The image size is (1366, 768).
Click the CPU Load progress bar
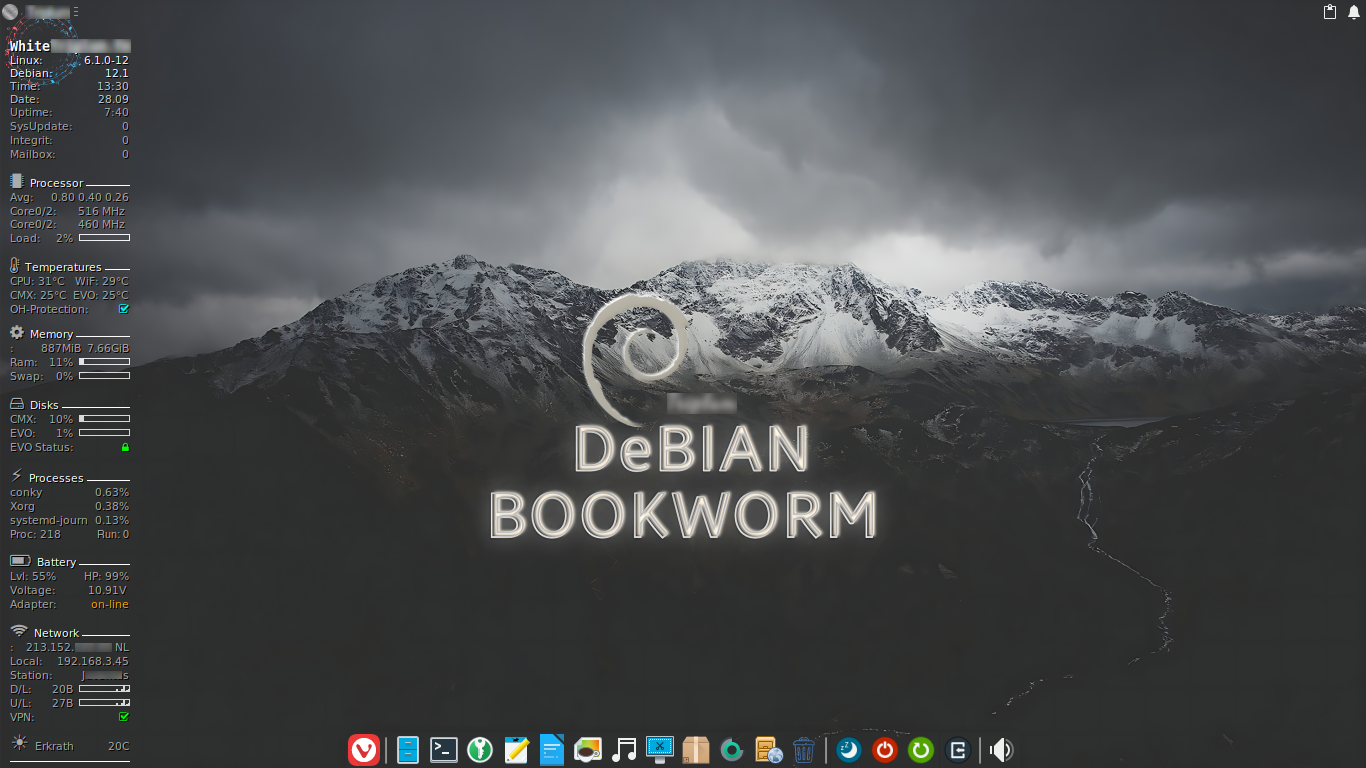click(104, 238)
